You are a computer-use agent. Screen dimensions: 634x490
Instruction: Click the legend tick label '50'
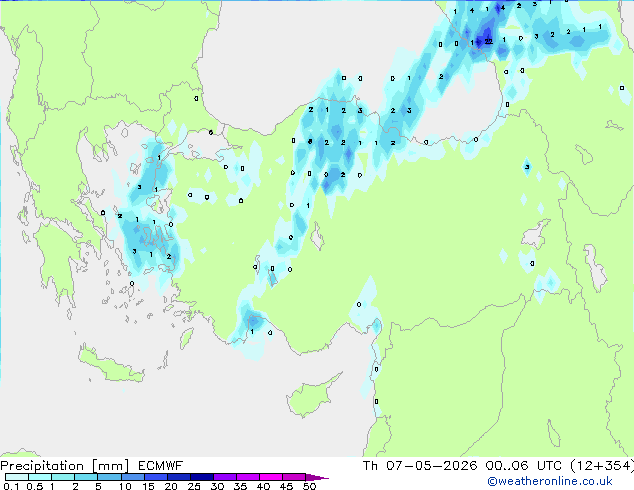(x=309, y=486)
